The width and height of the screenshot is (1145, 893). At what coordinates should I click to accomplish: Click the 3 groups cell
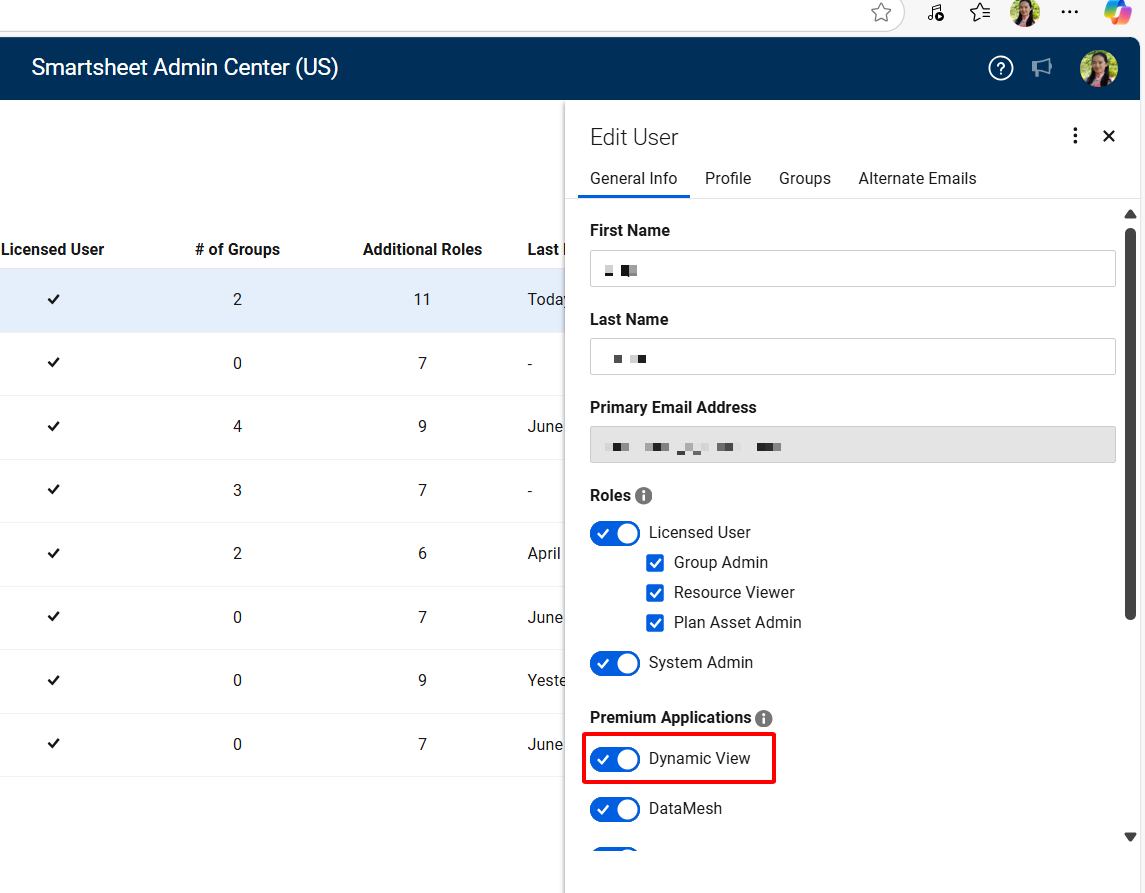point(237,490)
